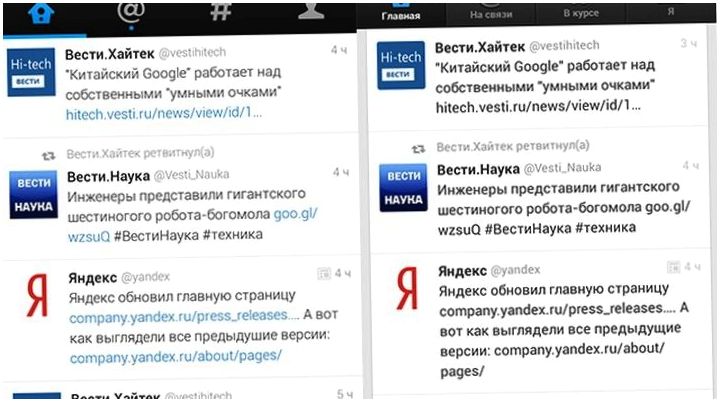Image resolution: width=720 pixels, height=402 pixels.
Task: Open @yandex handle in left timeline
Action: tap(145, 277)
